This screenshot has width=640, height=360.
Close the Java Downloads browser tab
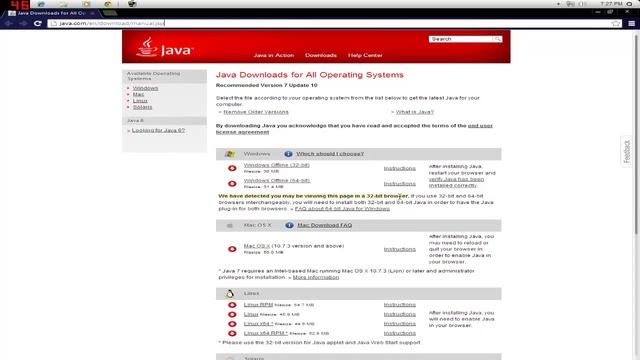tap(93, 13)
